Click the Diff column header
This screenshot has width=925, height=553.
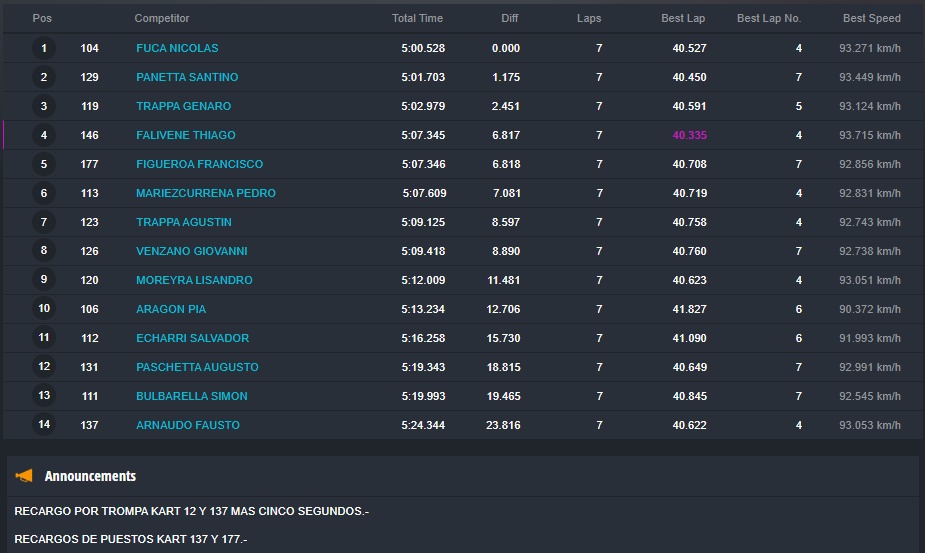510,18
